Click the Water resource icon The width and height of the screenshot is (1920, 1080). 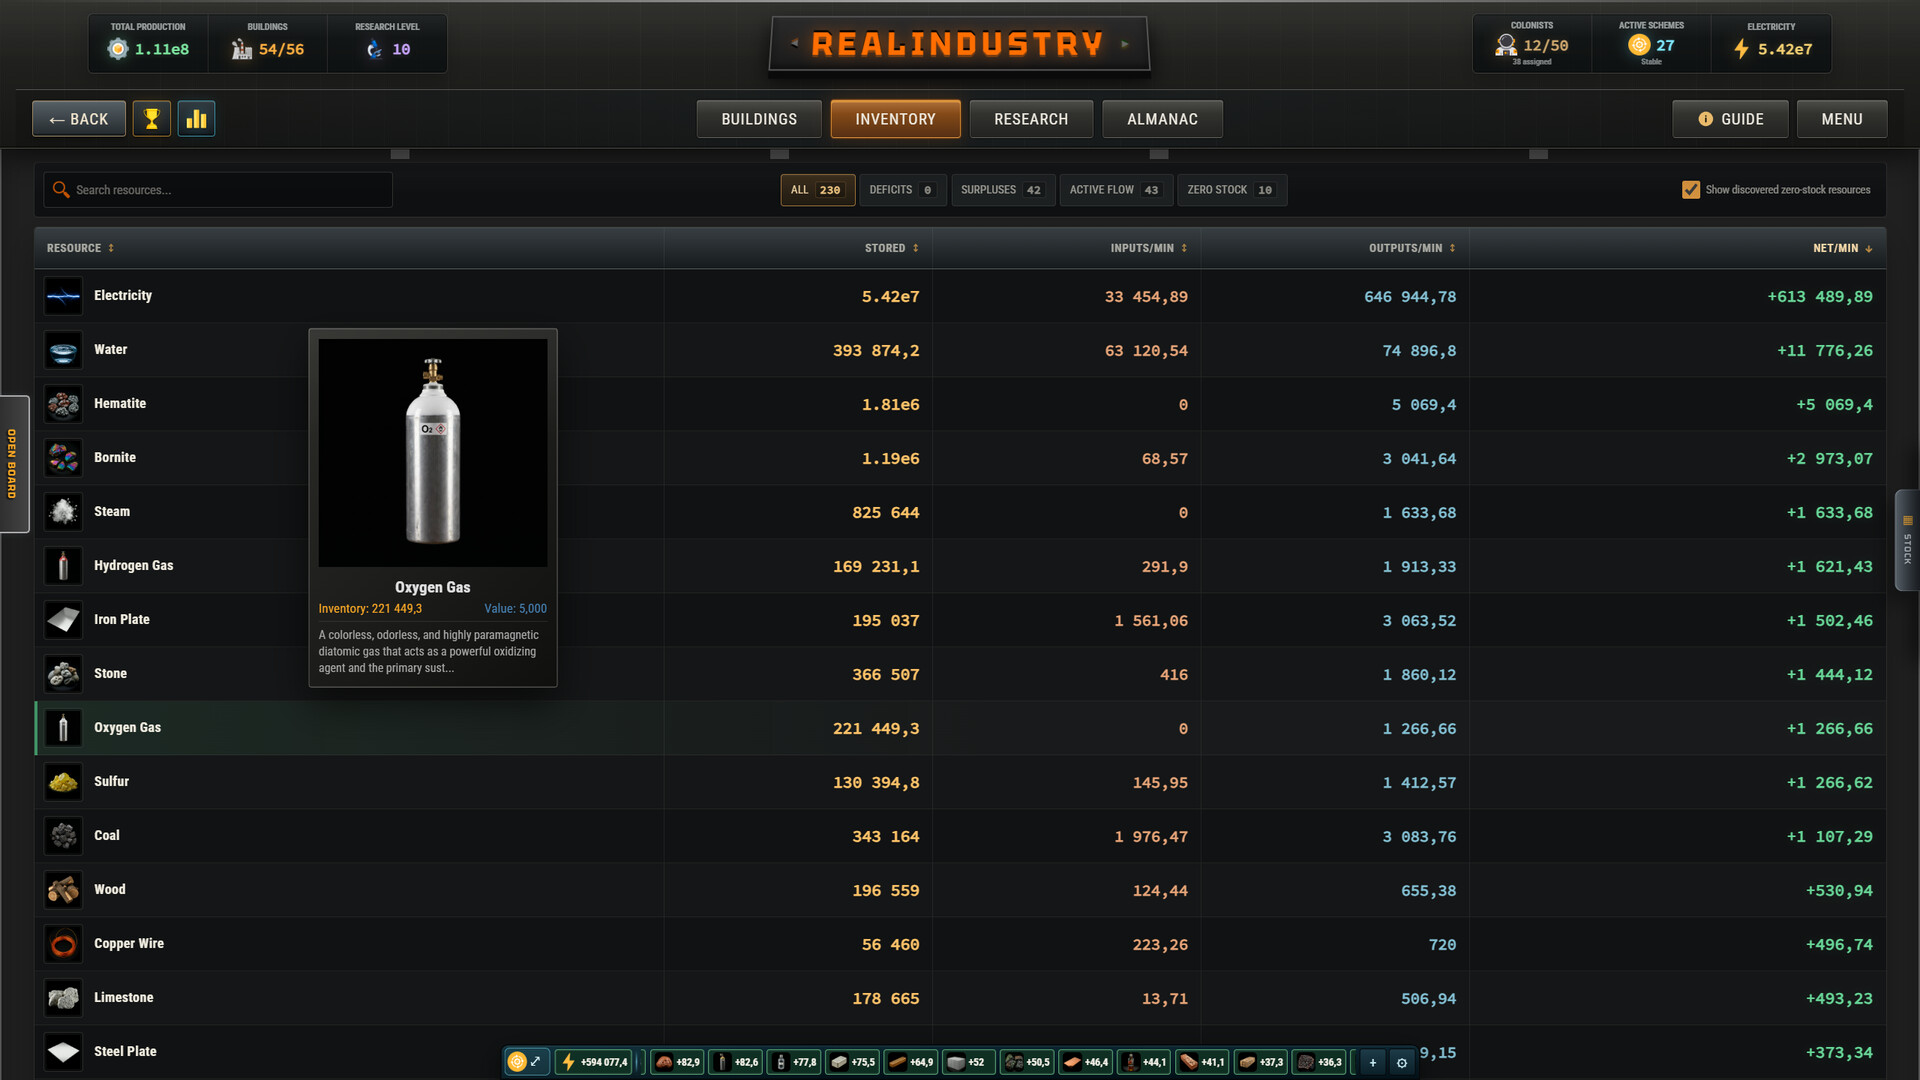63,350
